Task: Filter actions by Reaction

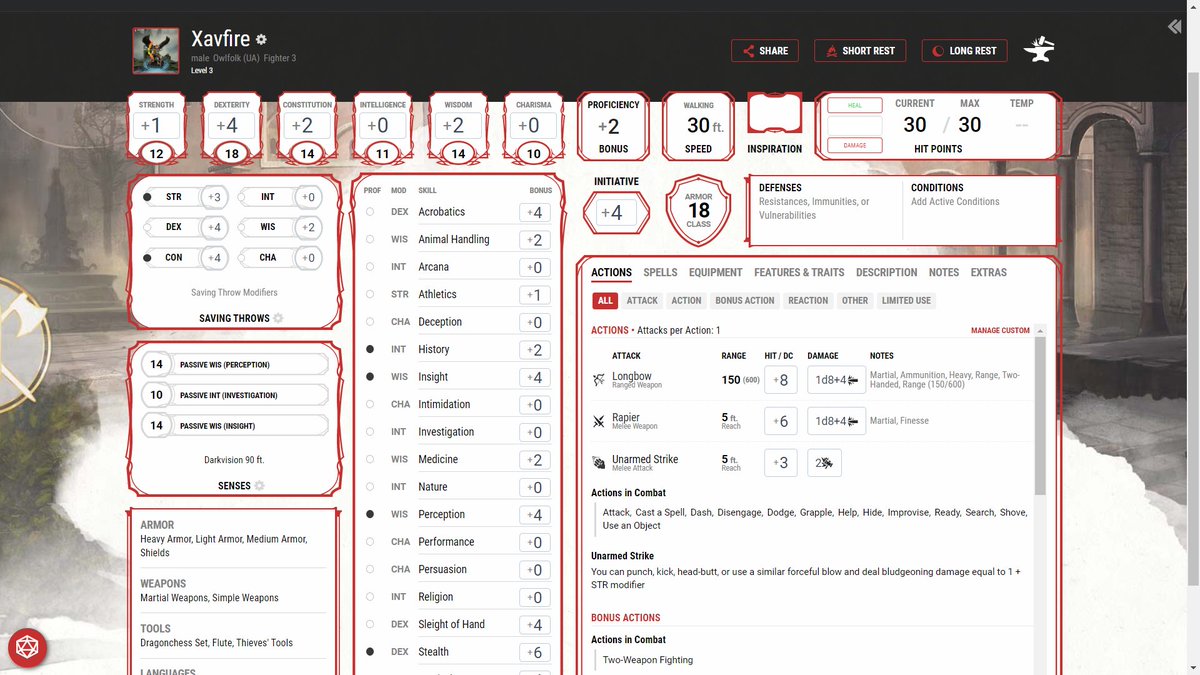Action: click(808, 300)
